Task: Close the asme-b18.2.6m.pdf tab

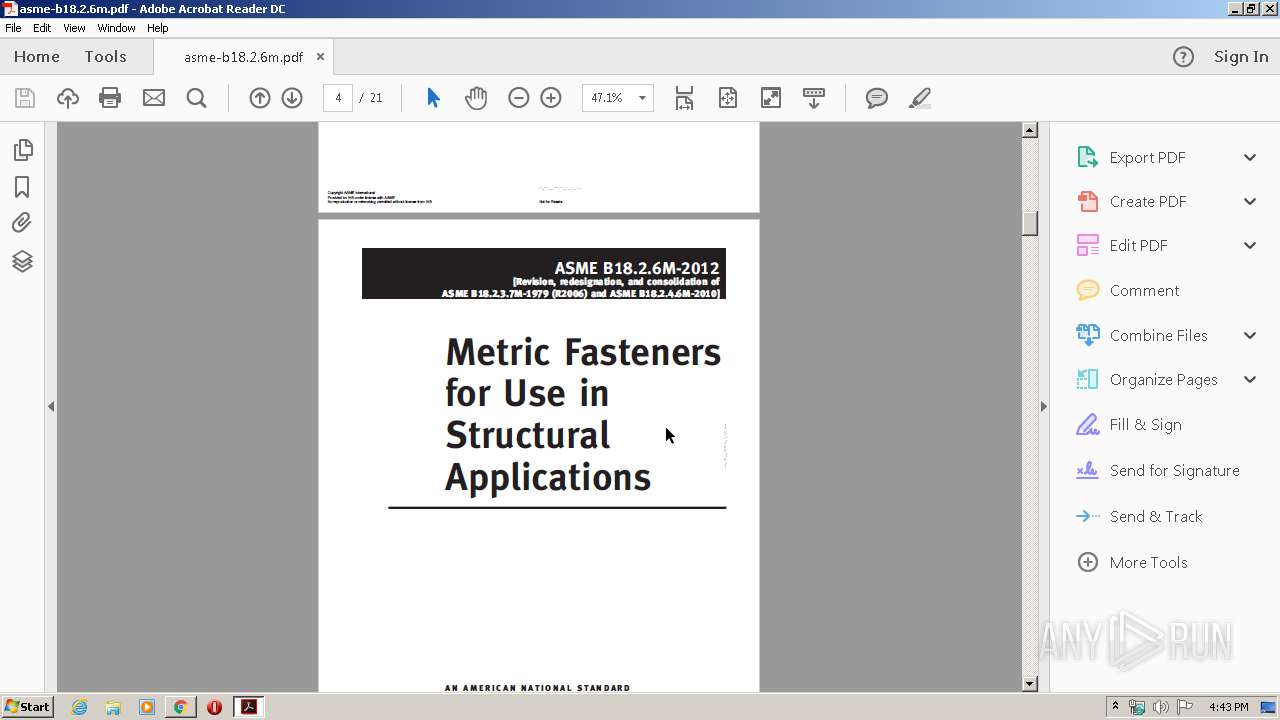Action: coord(320,57)
